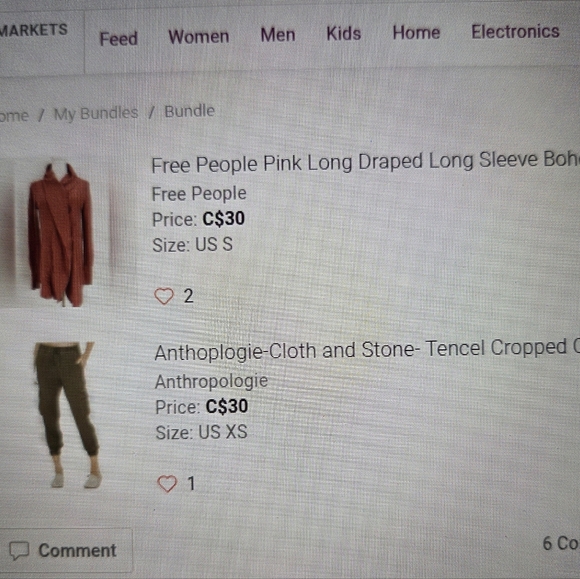This screenshot has width=580, height=579.
Task: Open the Women category menu
Action: point(199,36)
